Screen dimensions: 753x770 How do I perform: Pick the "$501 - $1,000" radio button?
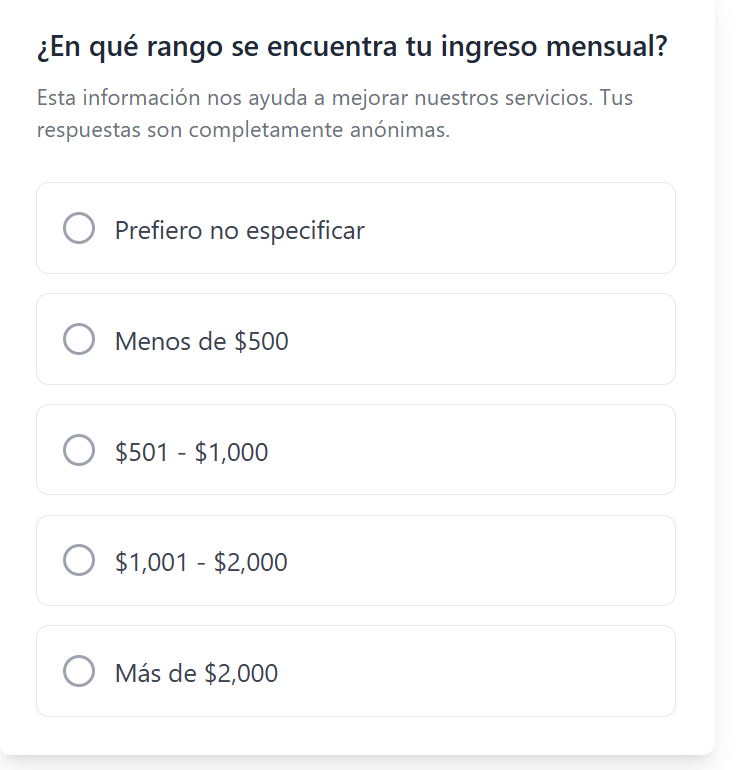pos(79,450)
